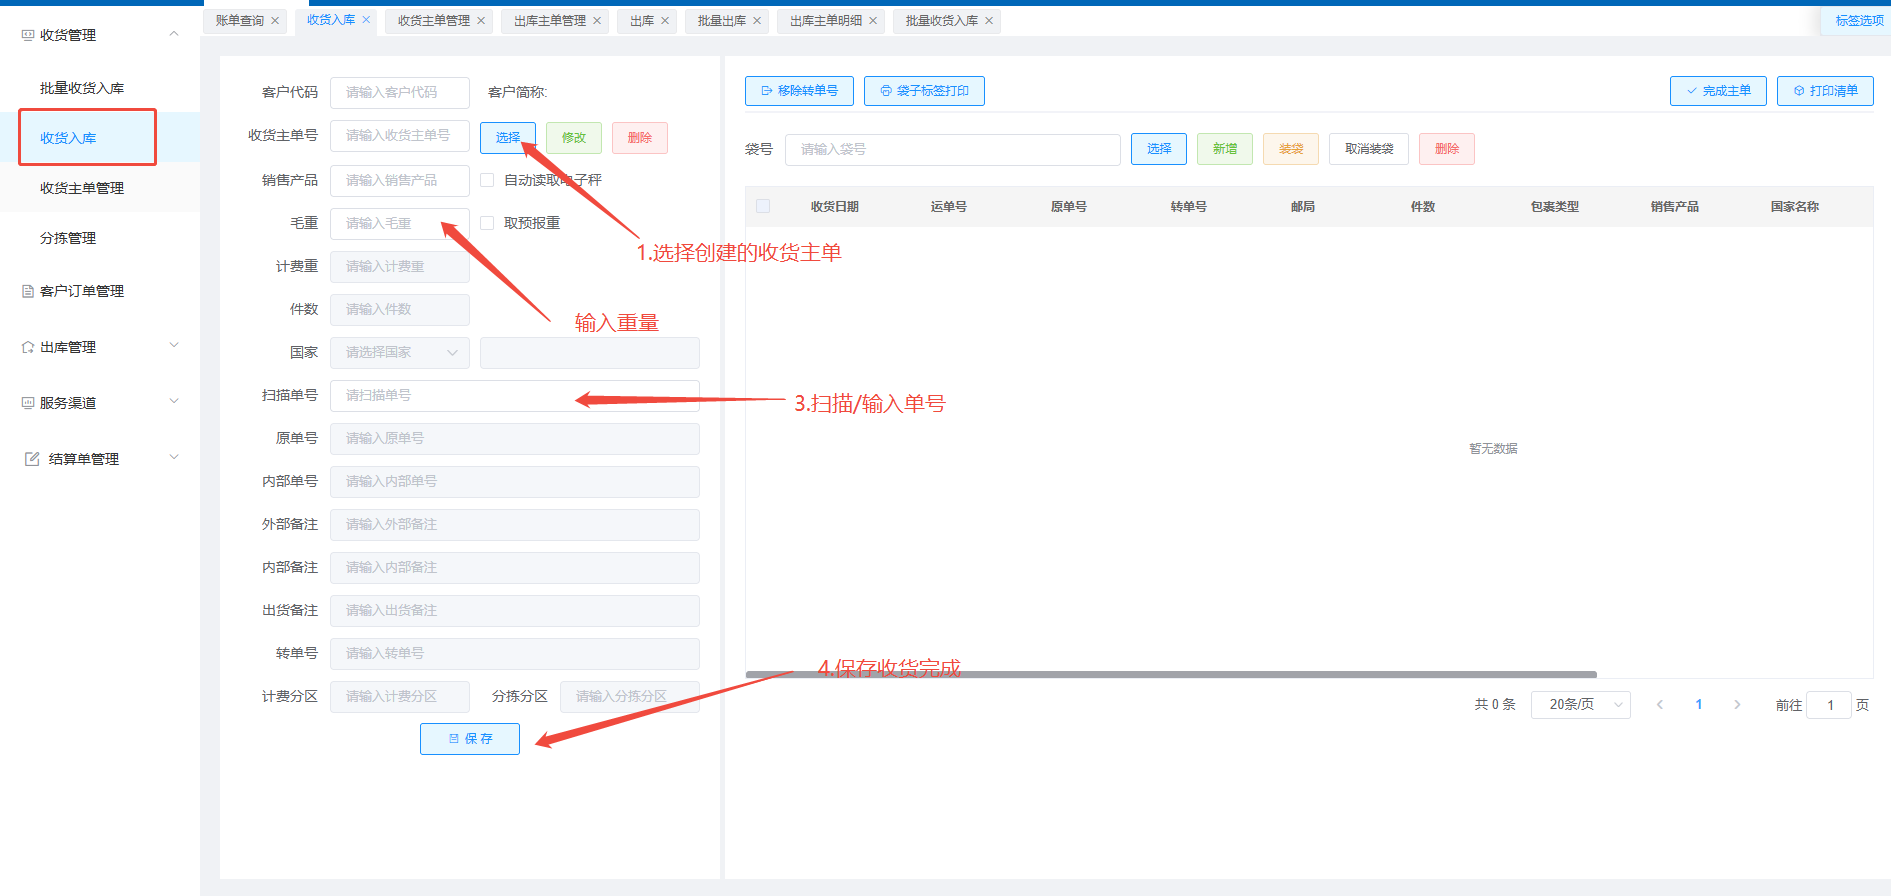This screenshot has width=1891, height=896.
Task: Check the 取预报重 checkbox
Action: click(x=487, y=223)
